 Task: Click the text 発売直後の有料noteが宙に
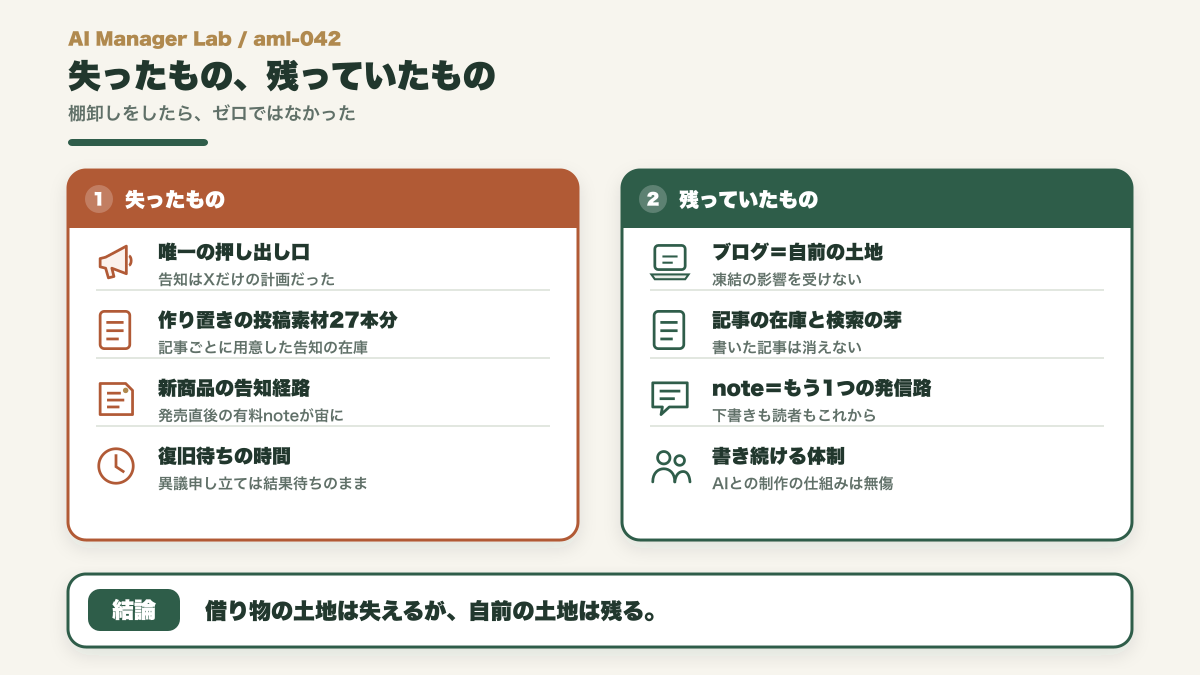251,415
